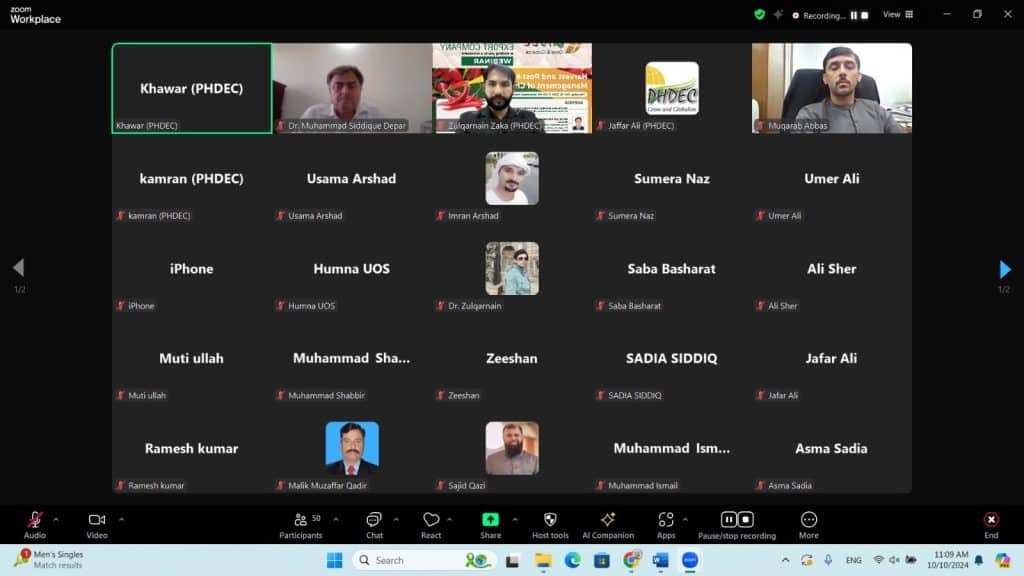This screenshot has width=1024, height=576.
Task: Expand share options arrow beside Share
Action: pos(515,519)
